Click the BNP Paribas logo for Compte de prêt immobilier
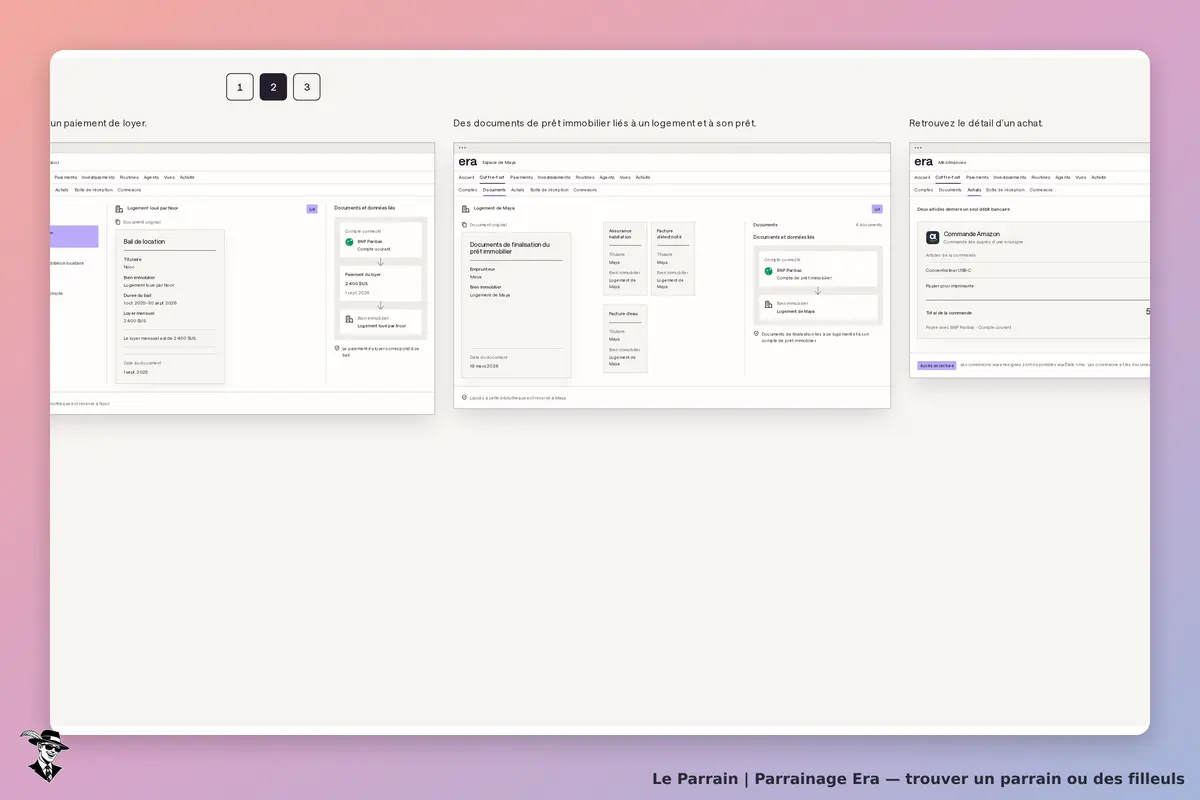1200x800 pixels. tap(769, 271)
